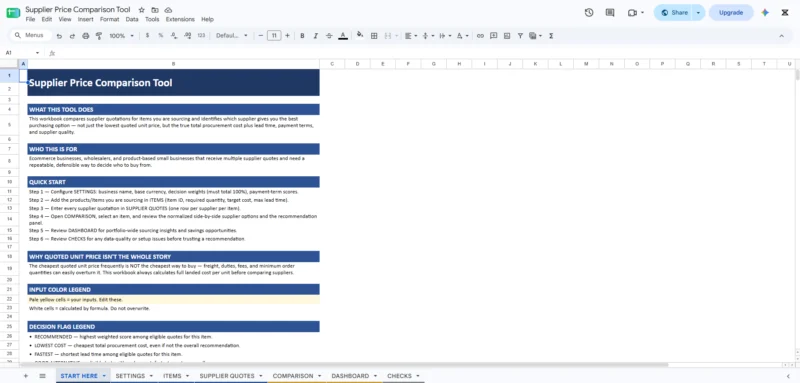Image resolution: width=800 pixels, height=383 pixels.
Task: Select the paint format tool
Action: 99,36
